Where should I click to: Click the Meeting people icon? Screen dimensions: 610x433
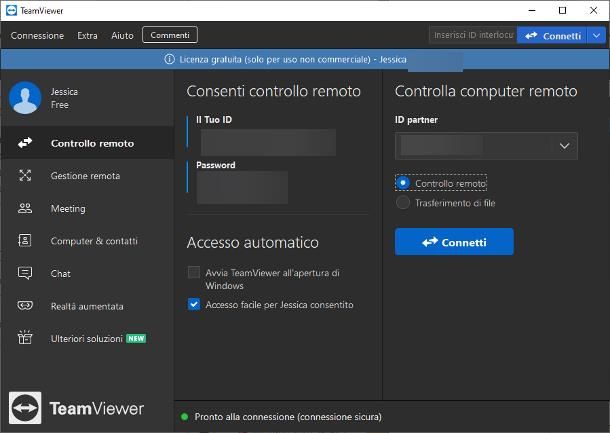click(25, 208)
